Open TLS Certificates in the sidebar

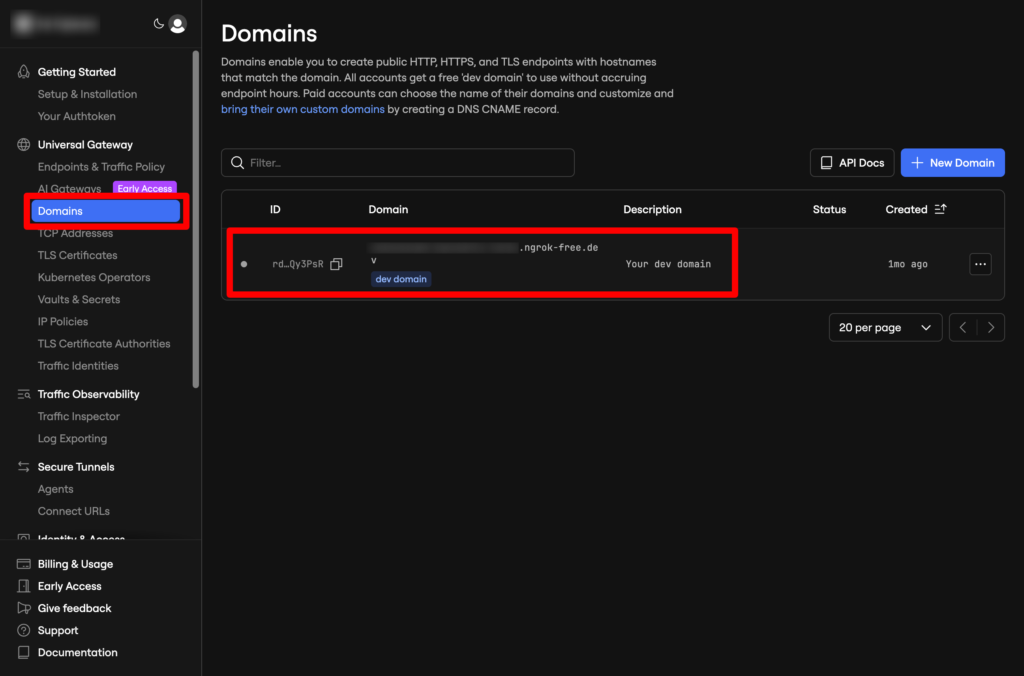pyautogui.click(x=77, y=255)
